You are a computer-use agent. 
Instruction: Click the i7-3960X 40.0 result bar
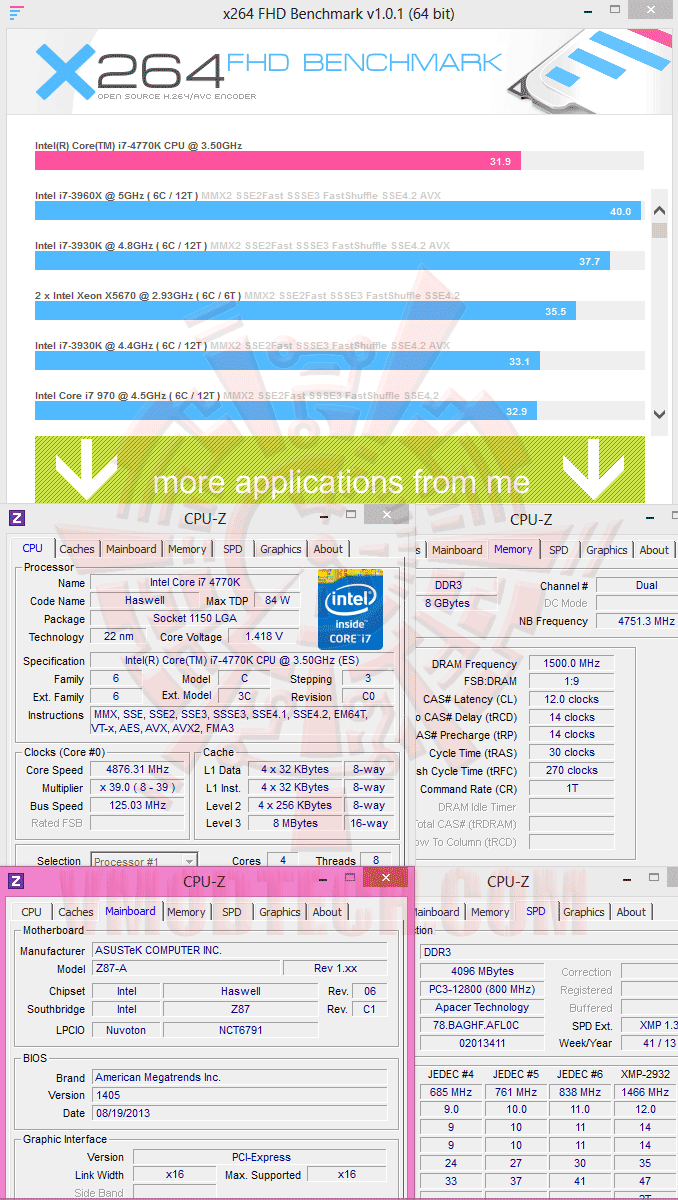click(x=338, y=211)
